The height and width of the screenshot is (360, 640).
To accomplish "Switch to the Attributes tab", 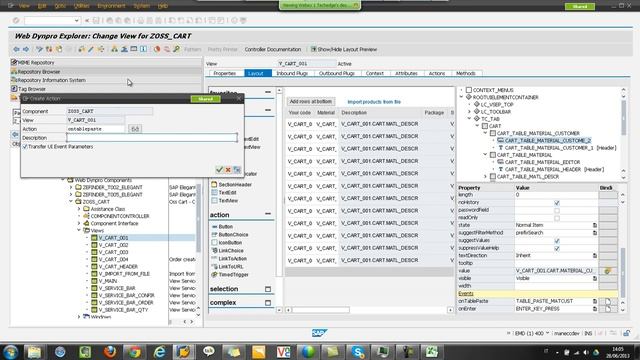I will click(406, 73).
